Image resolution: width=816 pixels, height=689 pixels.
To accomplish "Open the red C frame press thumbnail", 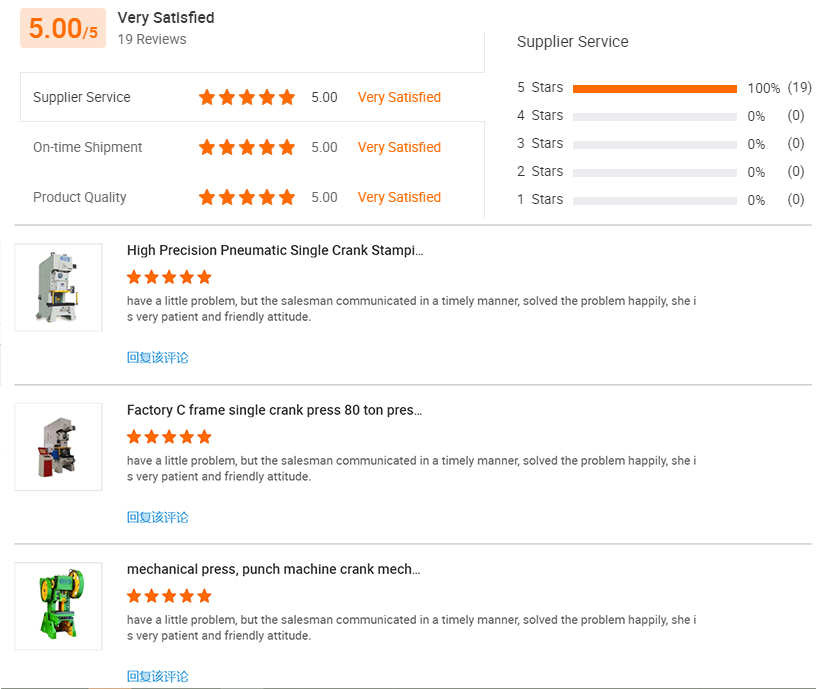I will (58, 447).
